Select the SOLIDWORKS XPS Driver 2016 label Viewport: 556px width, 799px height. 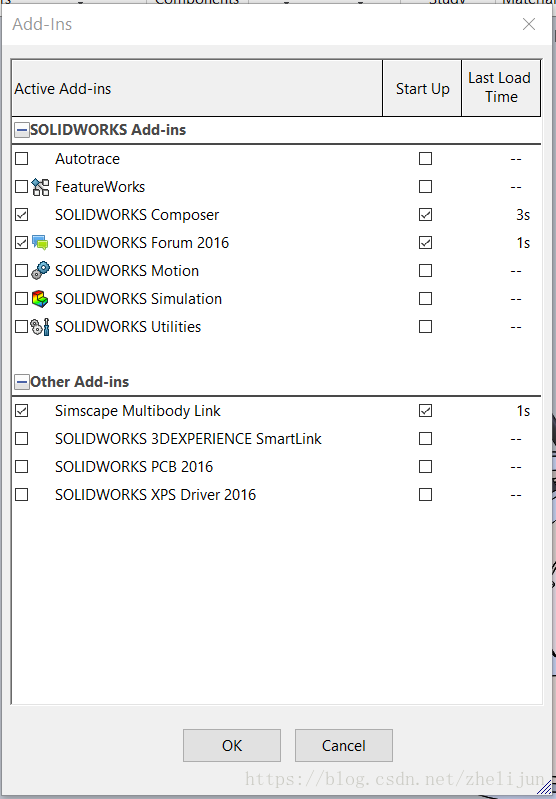(155, 495)
